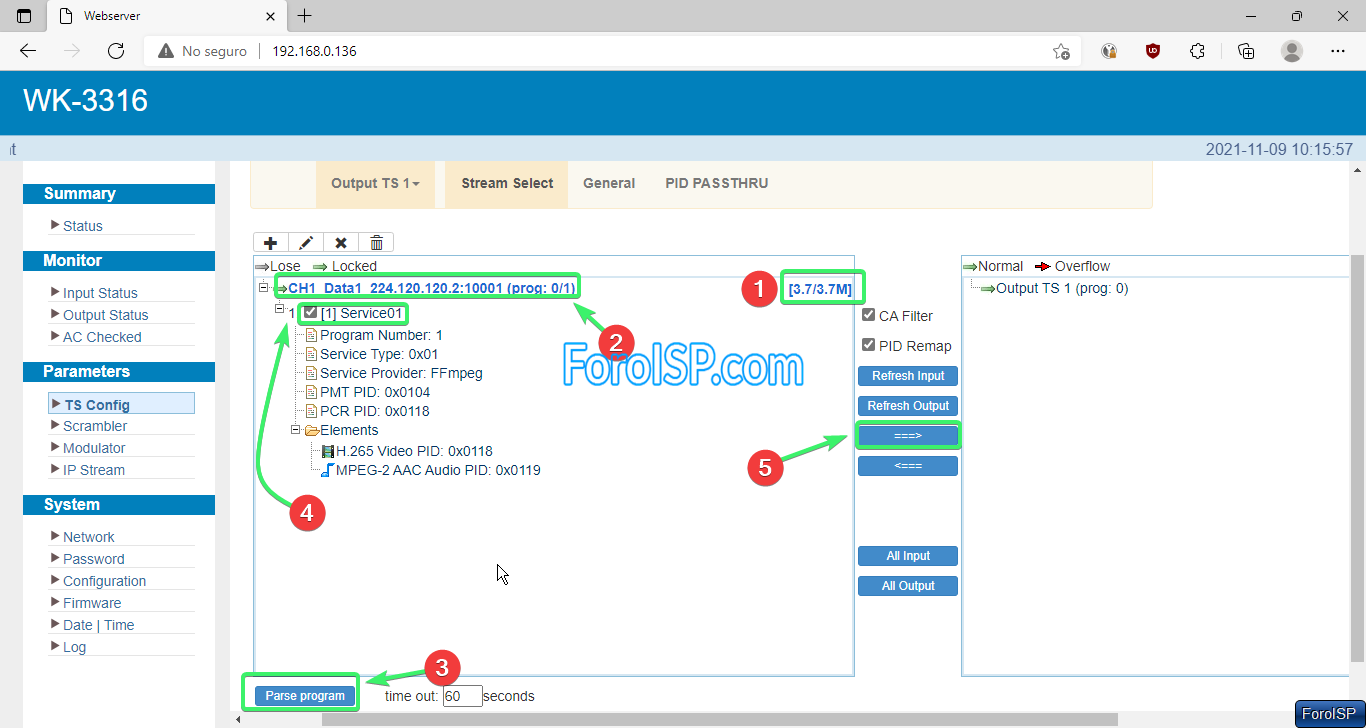This screenshot has width=1366, height=728.
Task: Click the pencil edit icon
Action: click(x=306, y=243)
